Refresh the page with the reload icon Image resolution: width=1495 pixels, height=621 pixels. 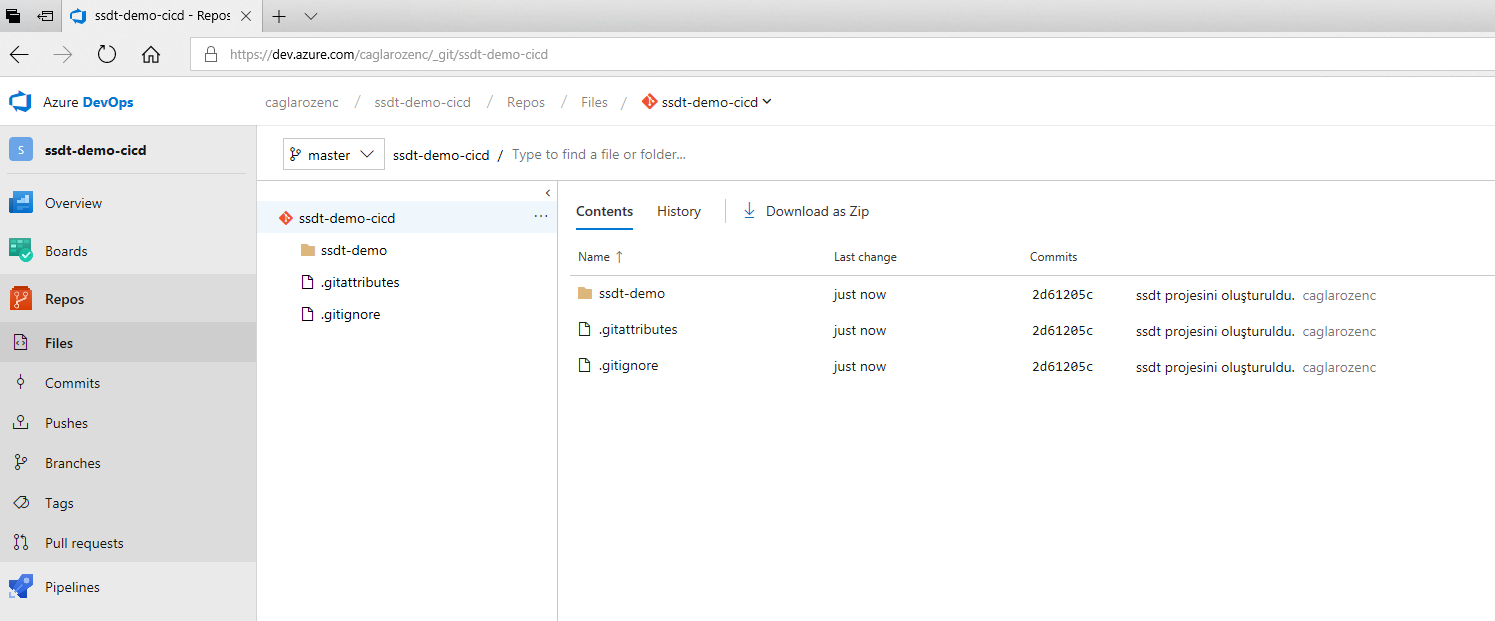tap(107, 55)
